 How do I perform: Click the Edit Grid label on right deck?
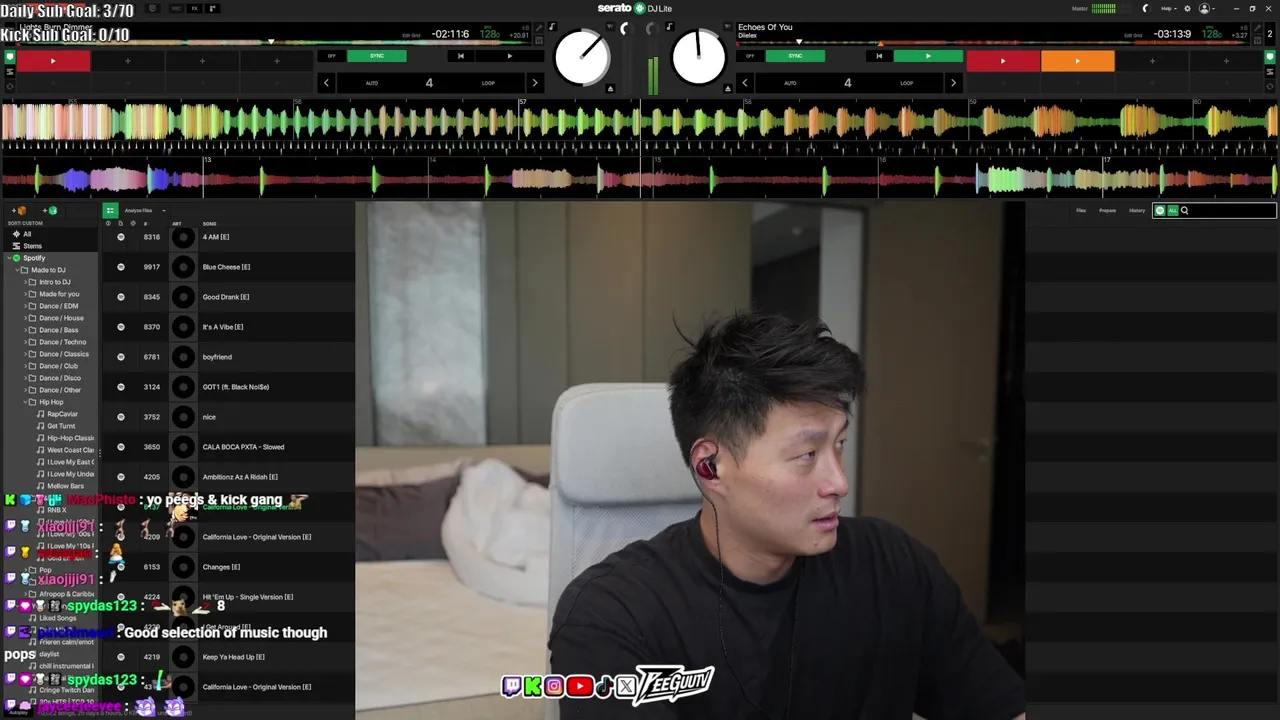point(1132,35)
